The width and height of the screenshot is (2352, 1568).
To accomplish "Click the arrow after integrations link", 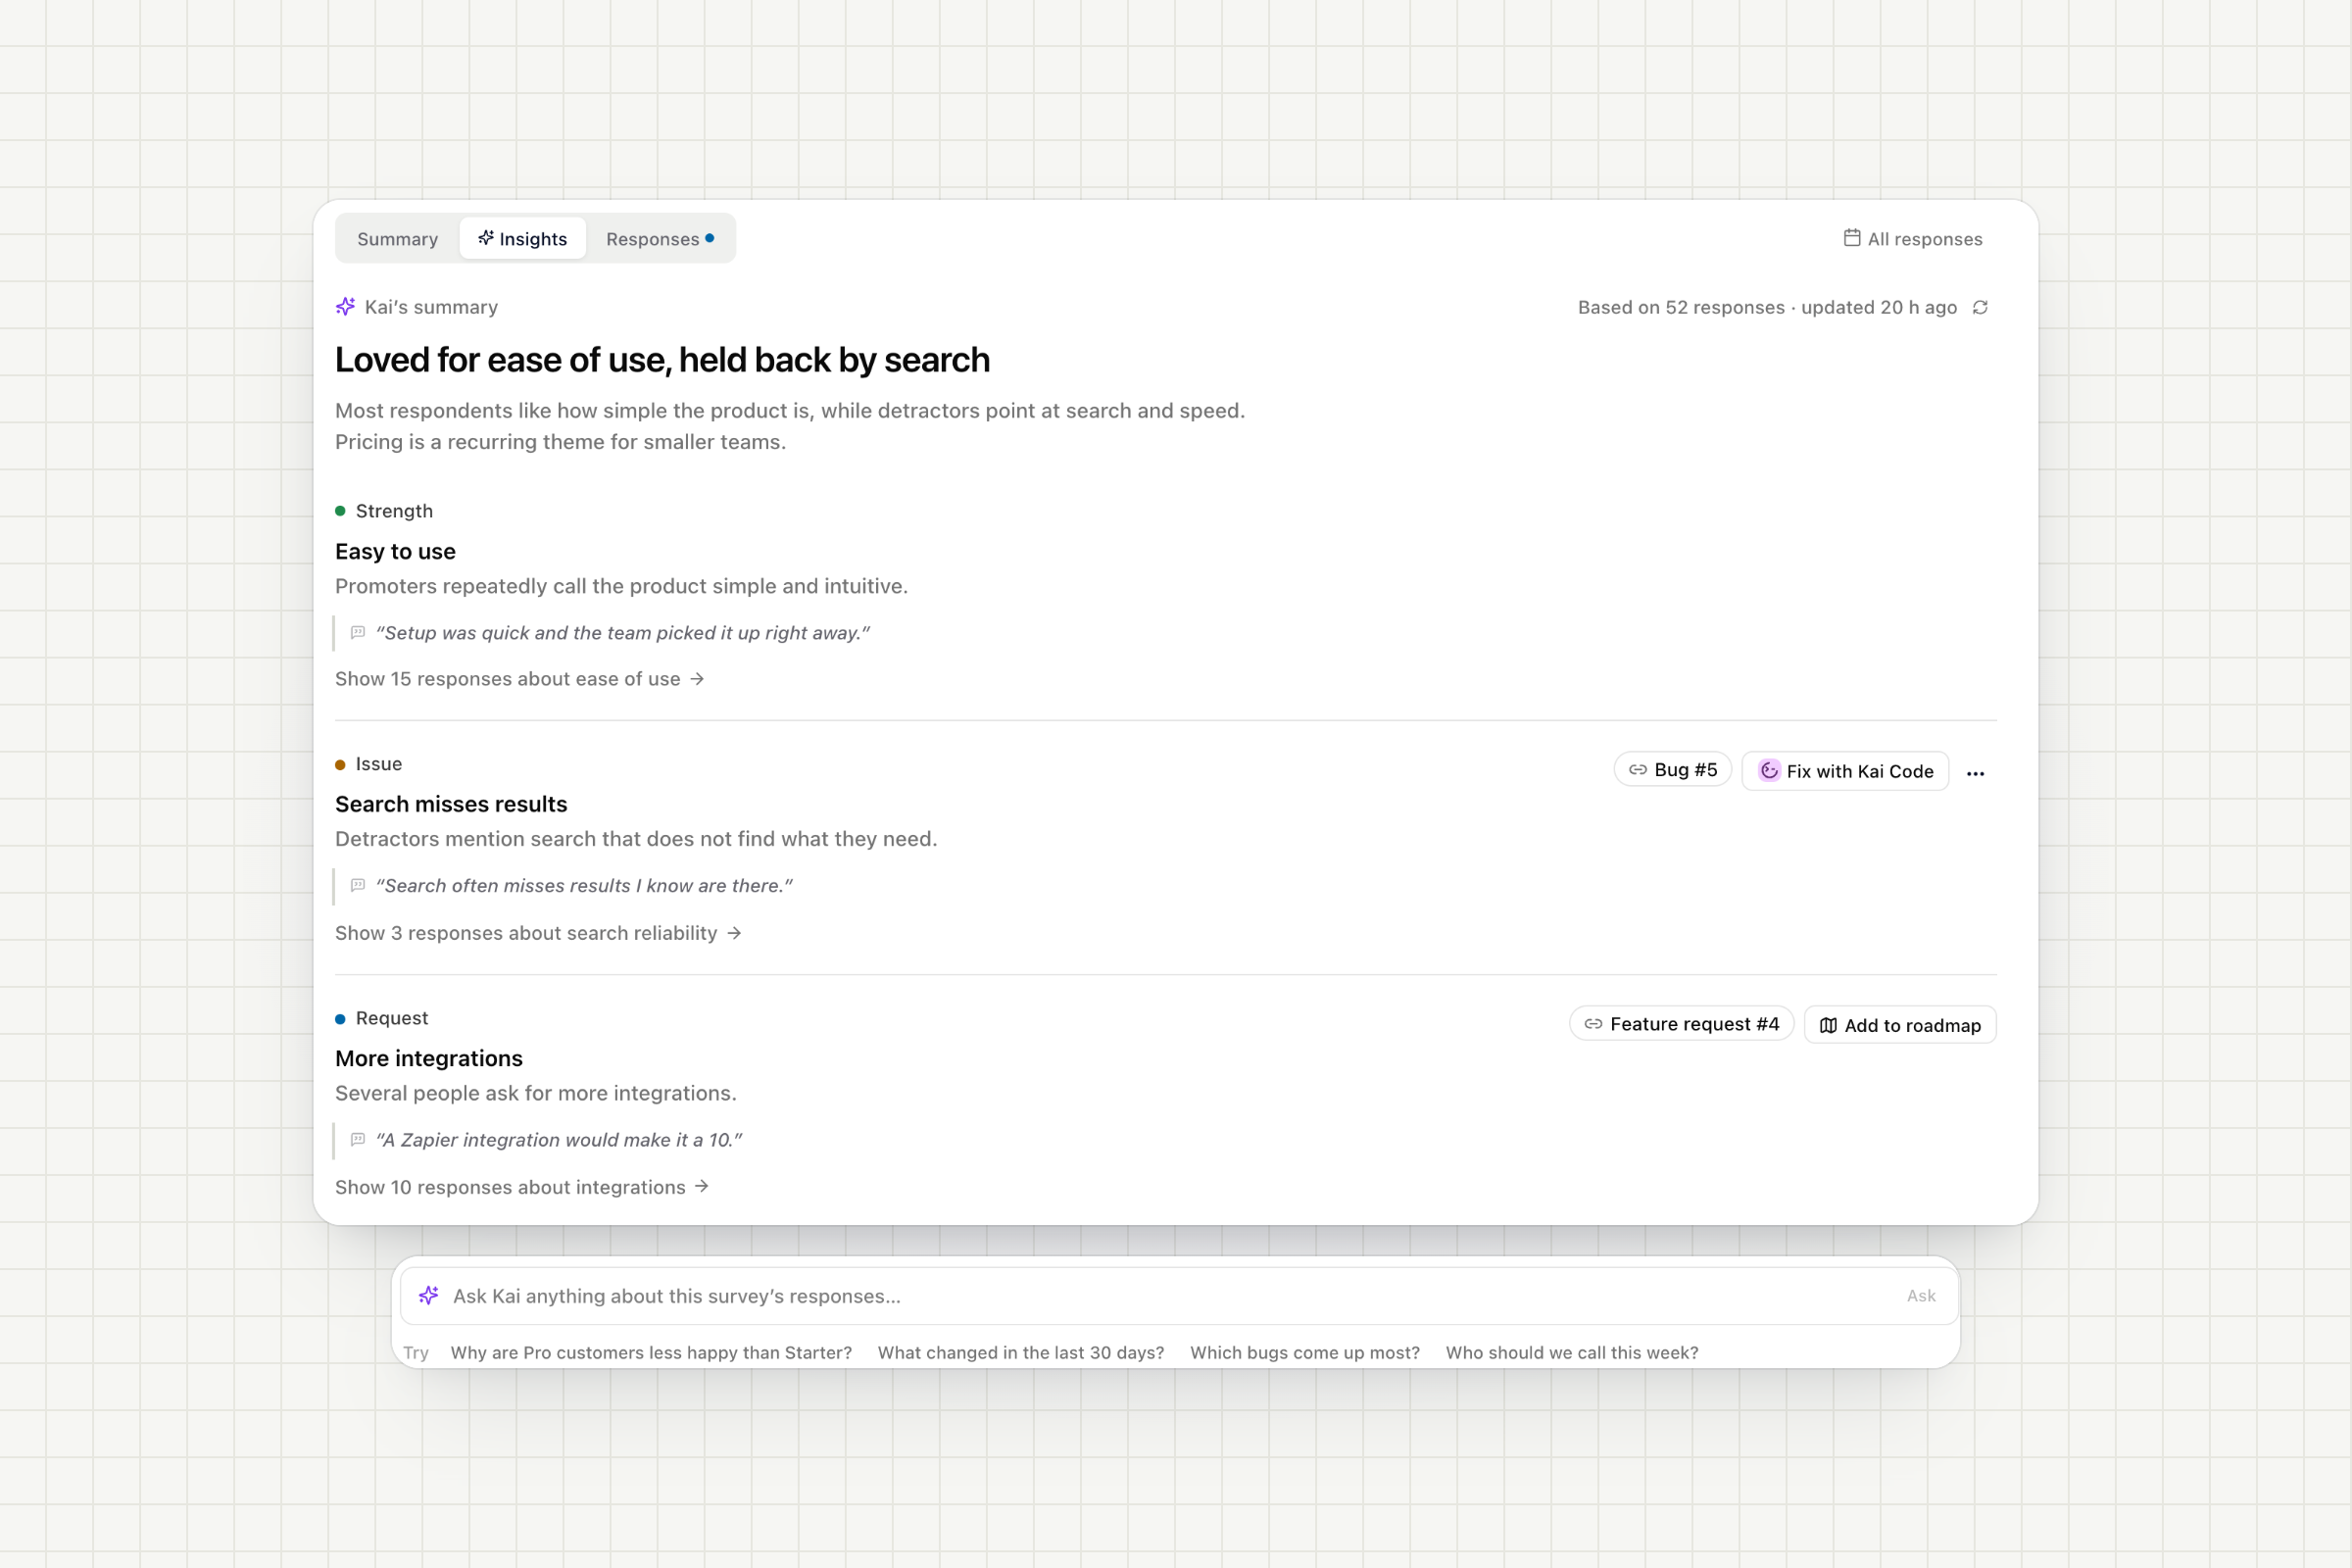I will [x=702, y=1186].
